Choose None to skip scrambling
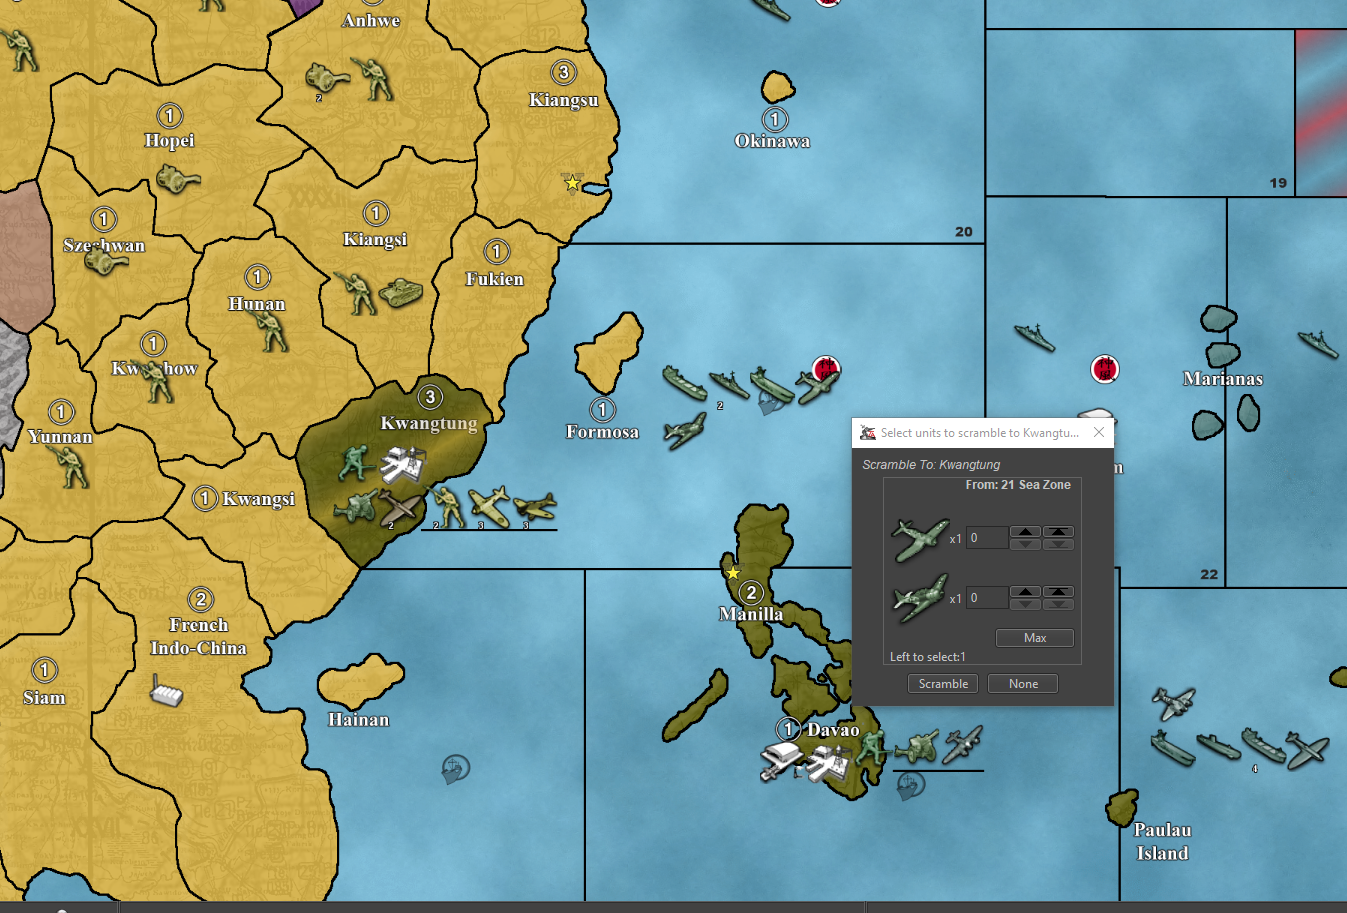 (x=1022, y=684)
